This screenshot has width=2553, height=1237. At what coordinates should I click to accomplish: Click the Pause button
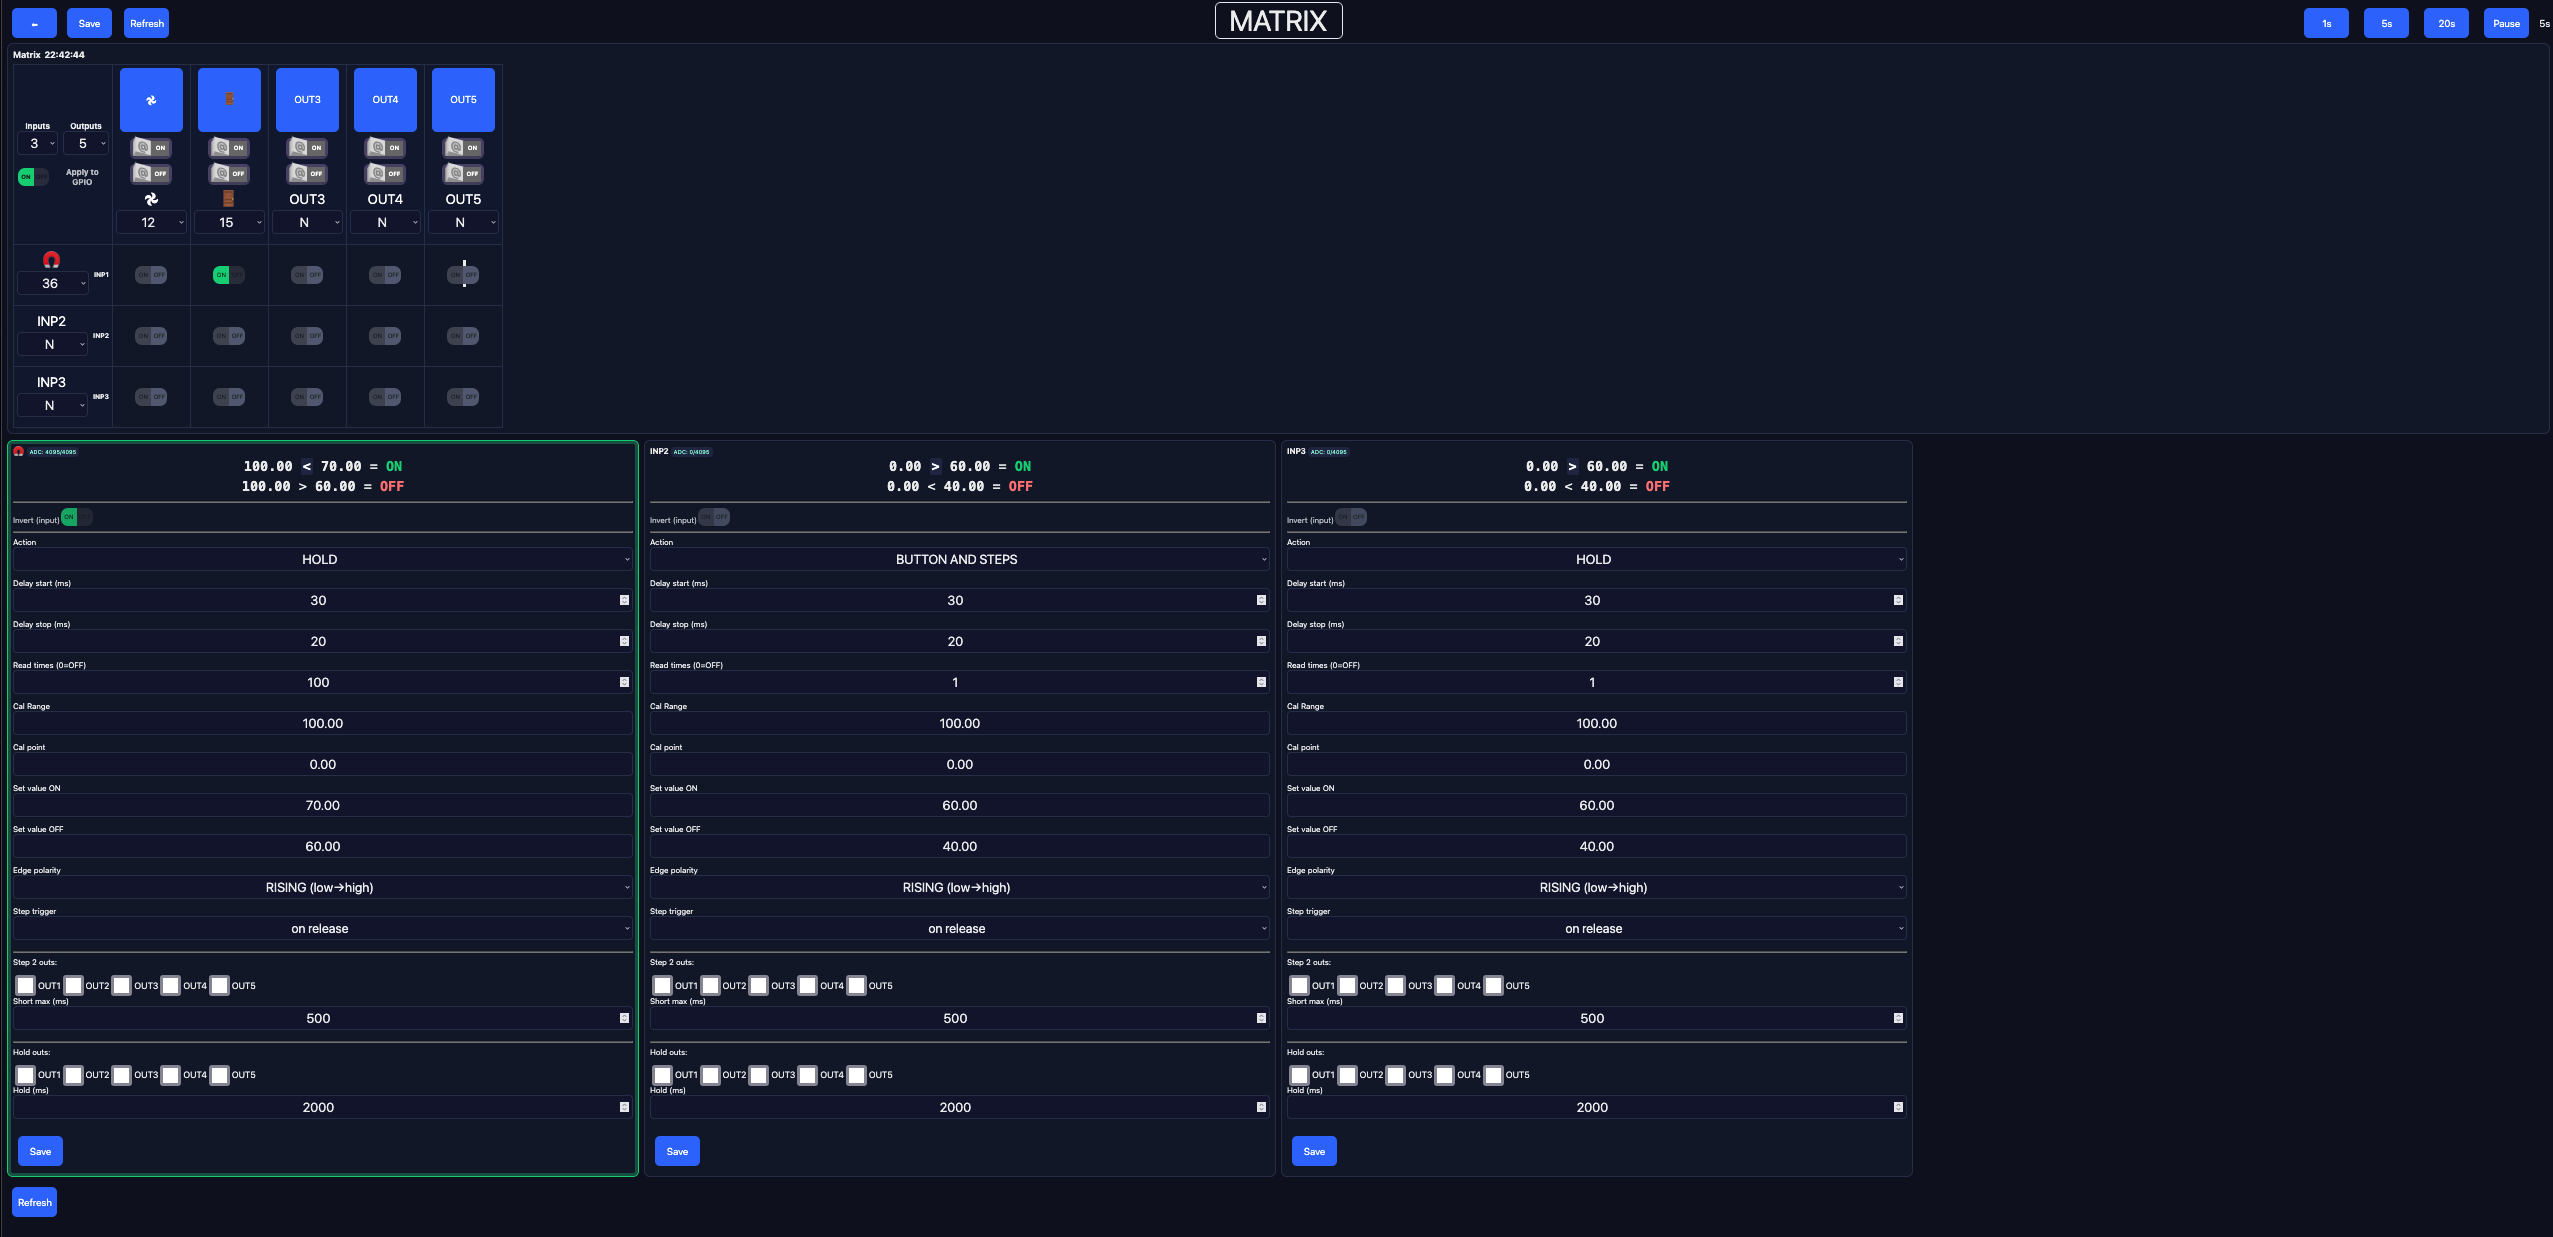(x=2505, y=23)
